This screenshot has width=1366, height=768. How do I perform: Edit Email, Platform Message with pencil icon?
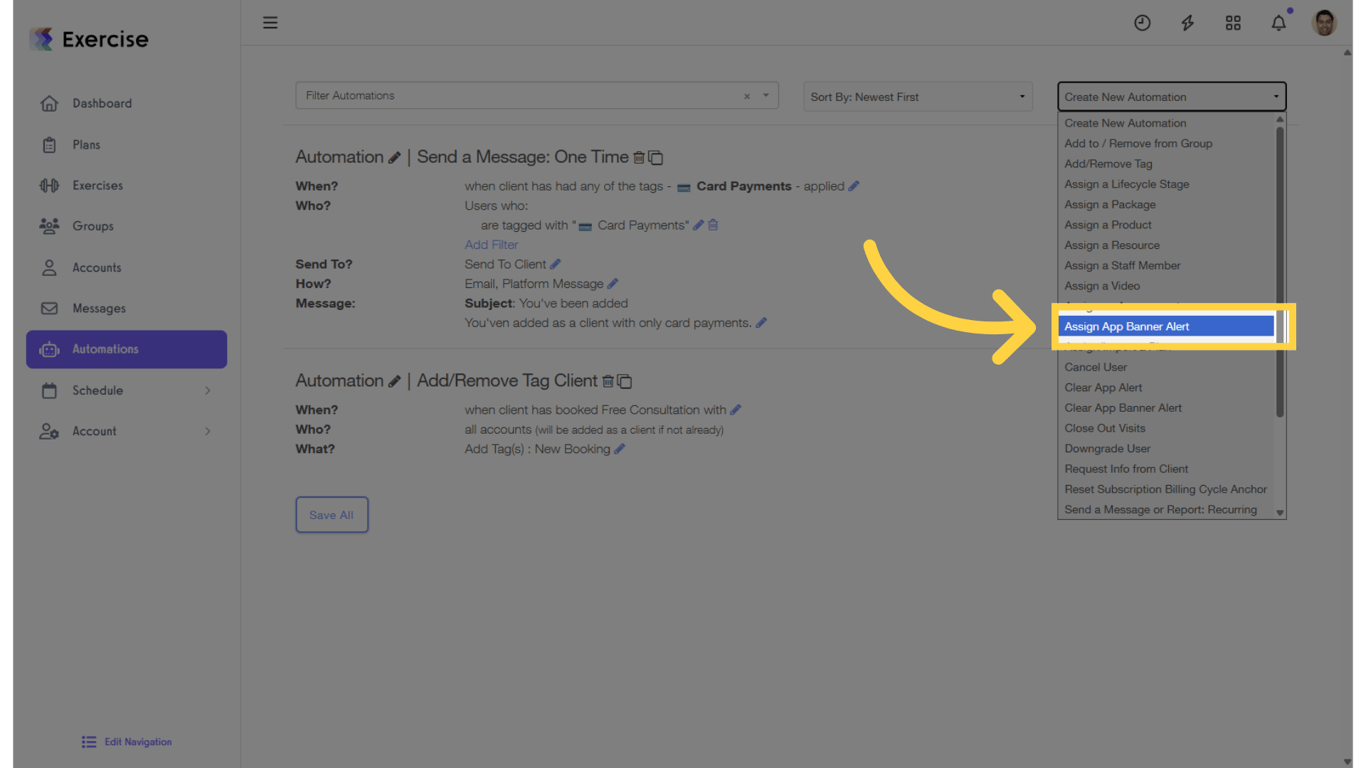613,283
